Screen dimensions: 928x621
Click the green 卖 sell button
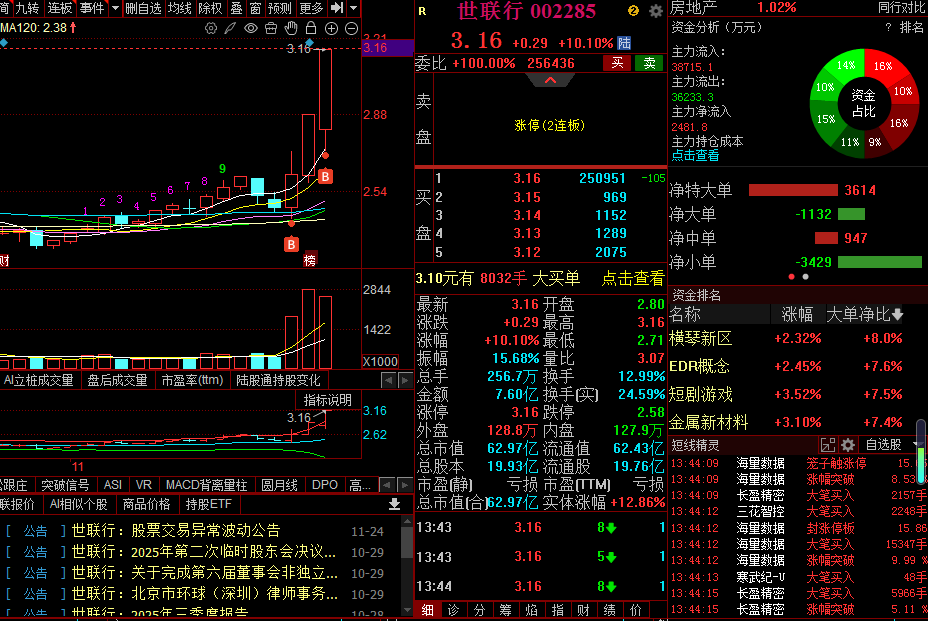coord(649,63)
